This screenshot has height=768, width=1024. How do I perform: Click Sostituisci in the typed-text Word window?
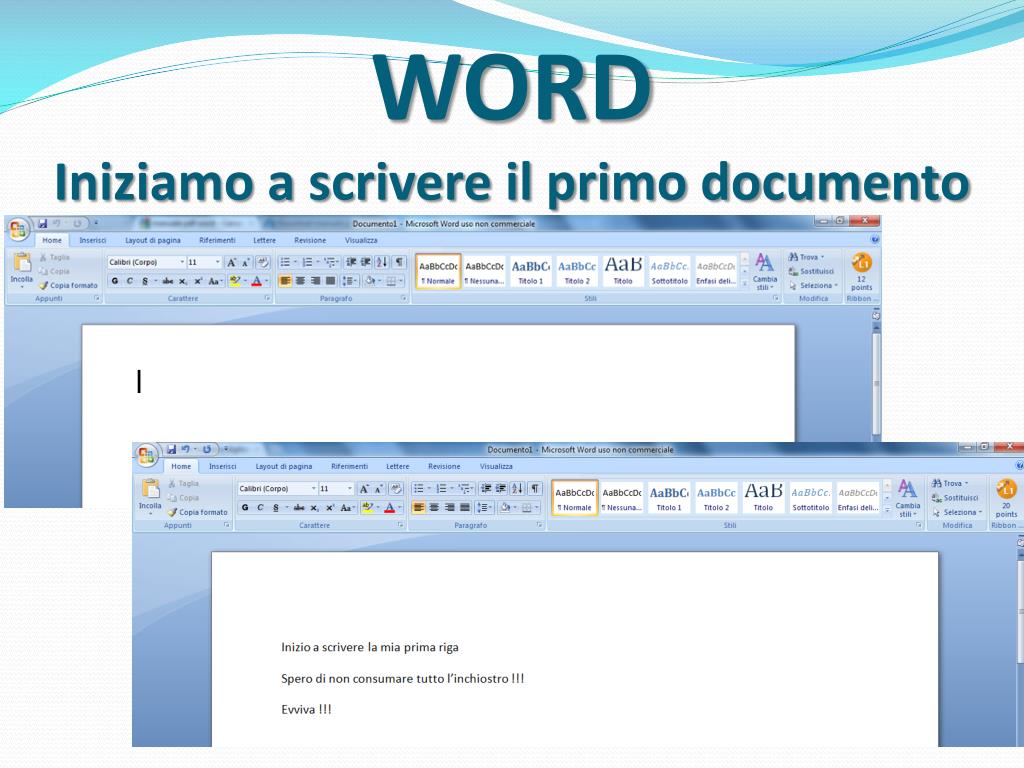tap(955, 498)
